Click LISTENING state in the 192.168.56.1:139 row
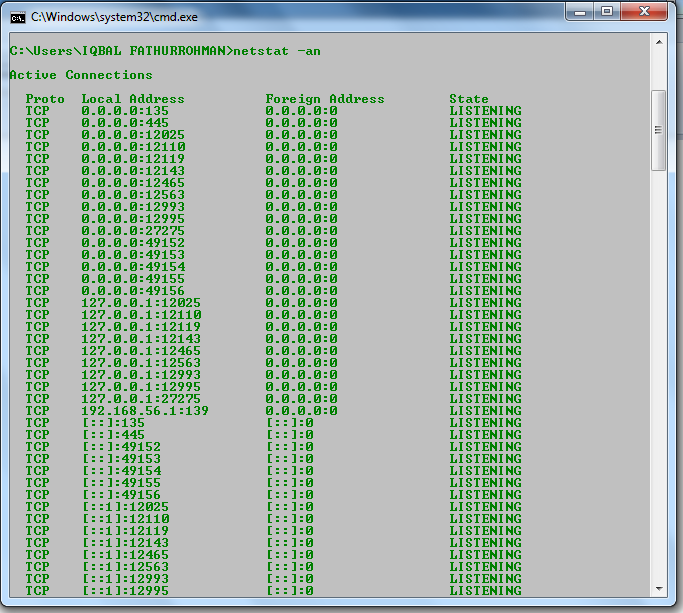683x613 pixels. [x=485, y=411]
